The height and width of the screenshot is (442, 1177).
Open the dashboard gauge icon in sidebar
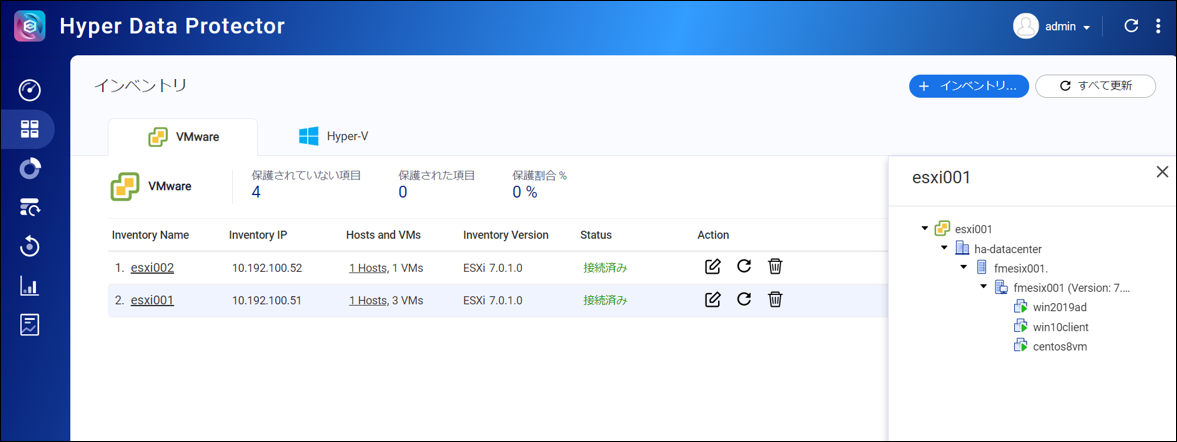click(30, 91)
